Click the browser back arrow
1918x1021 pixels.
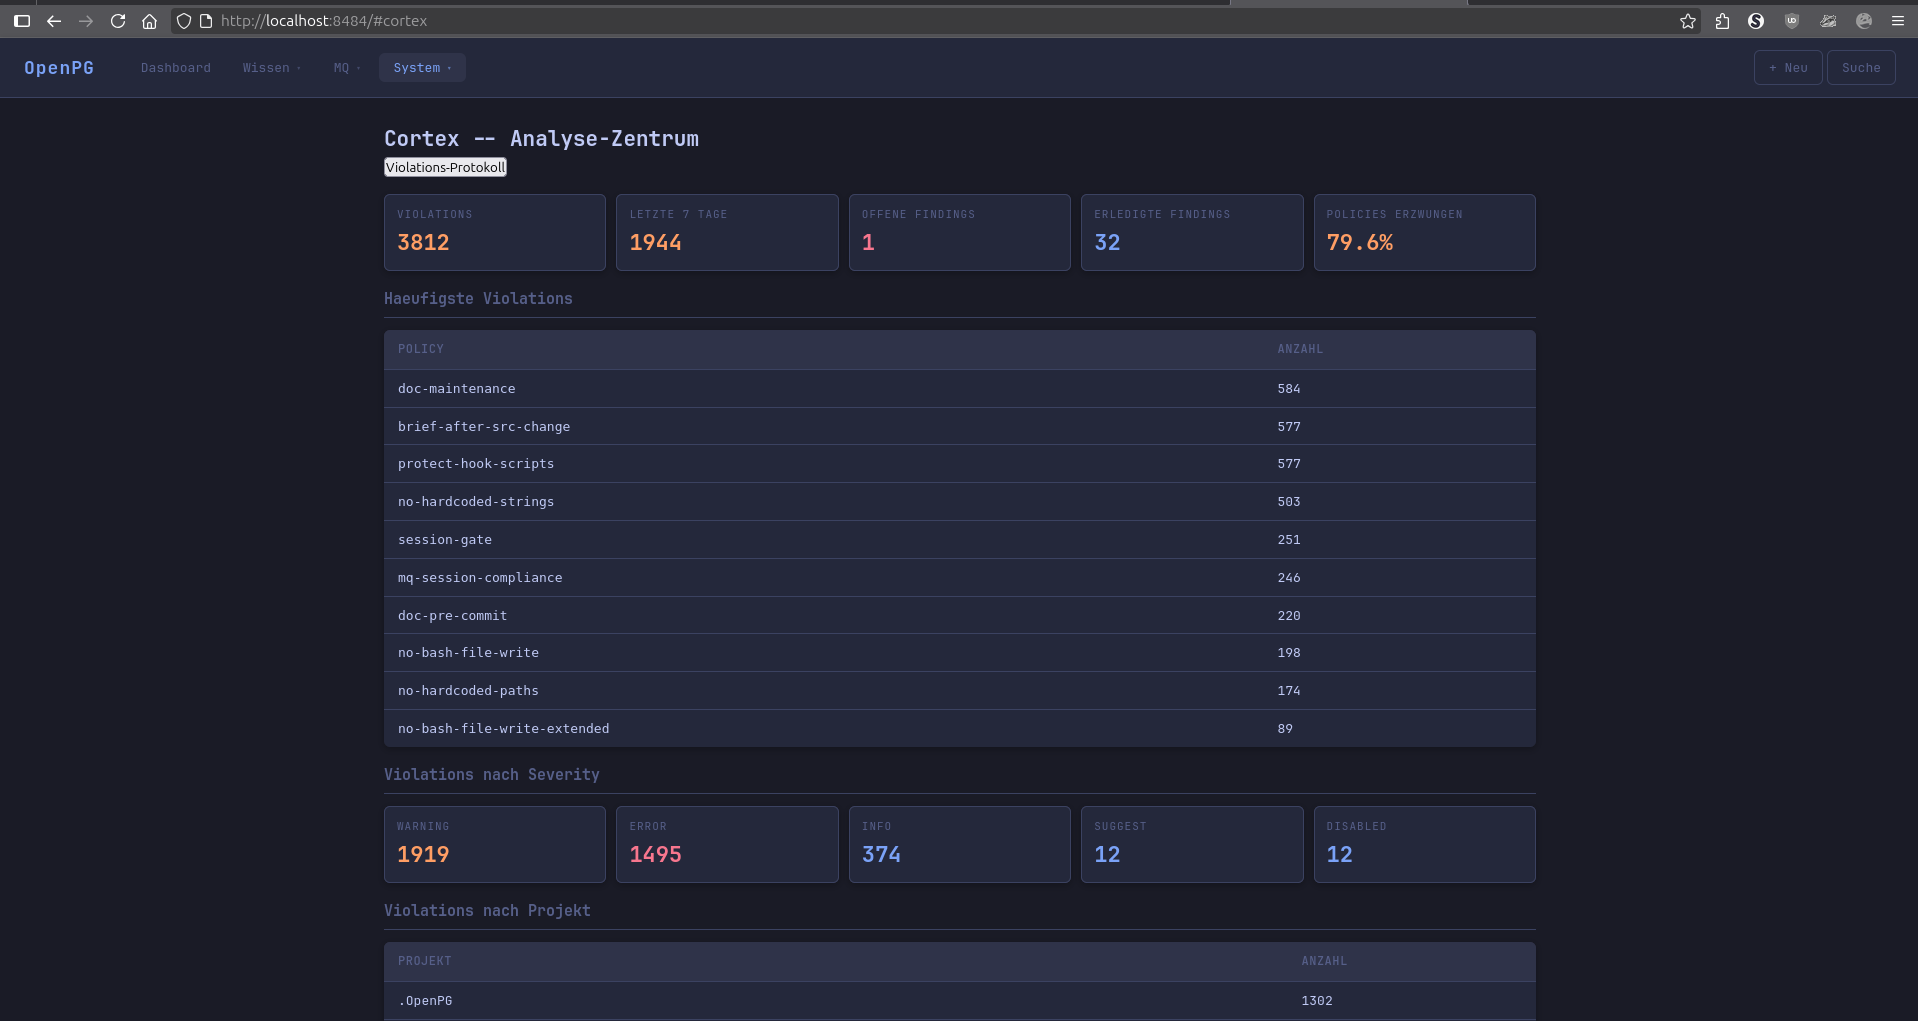click(x=54, y=21)
